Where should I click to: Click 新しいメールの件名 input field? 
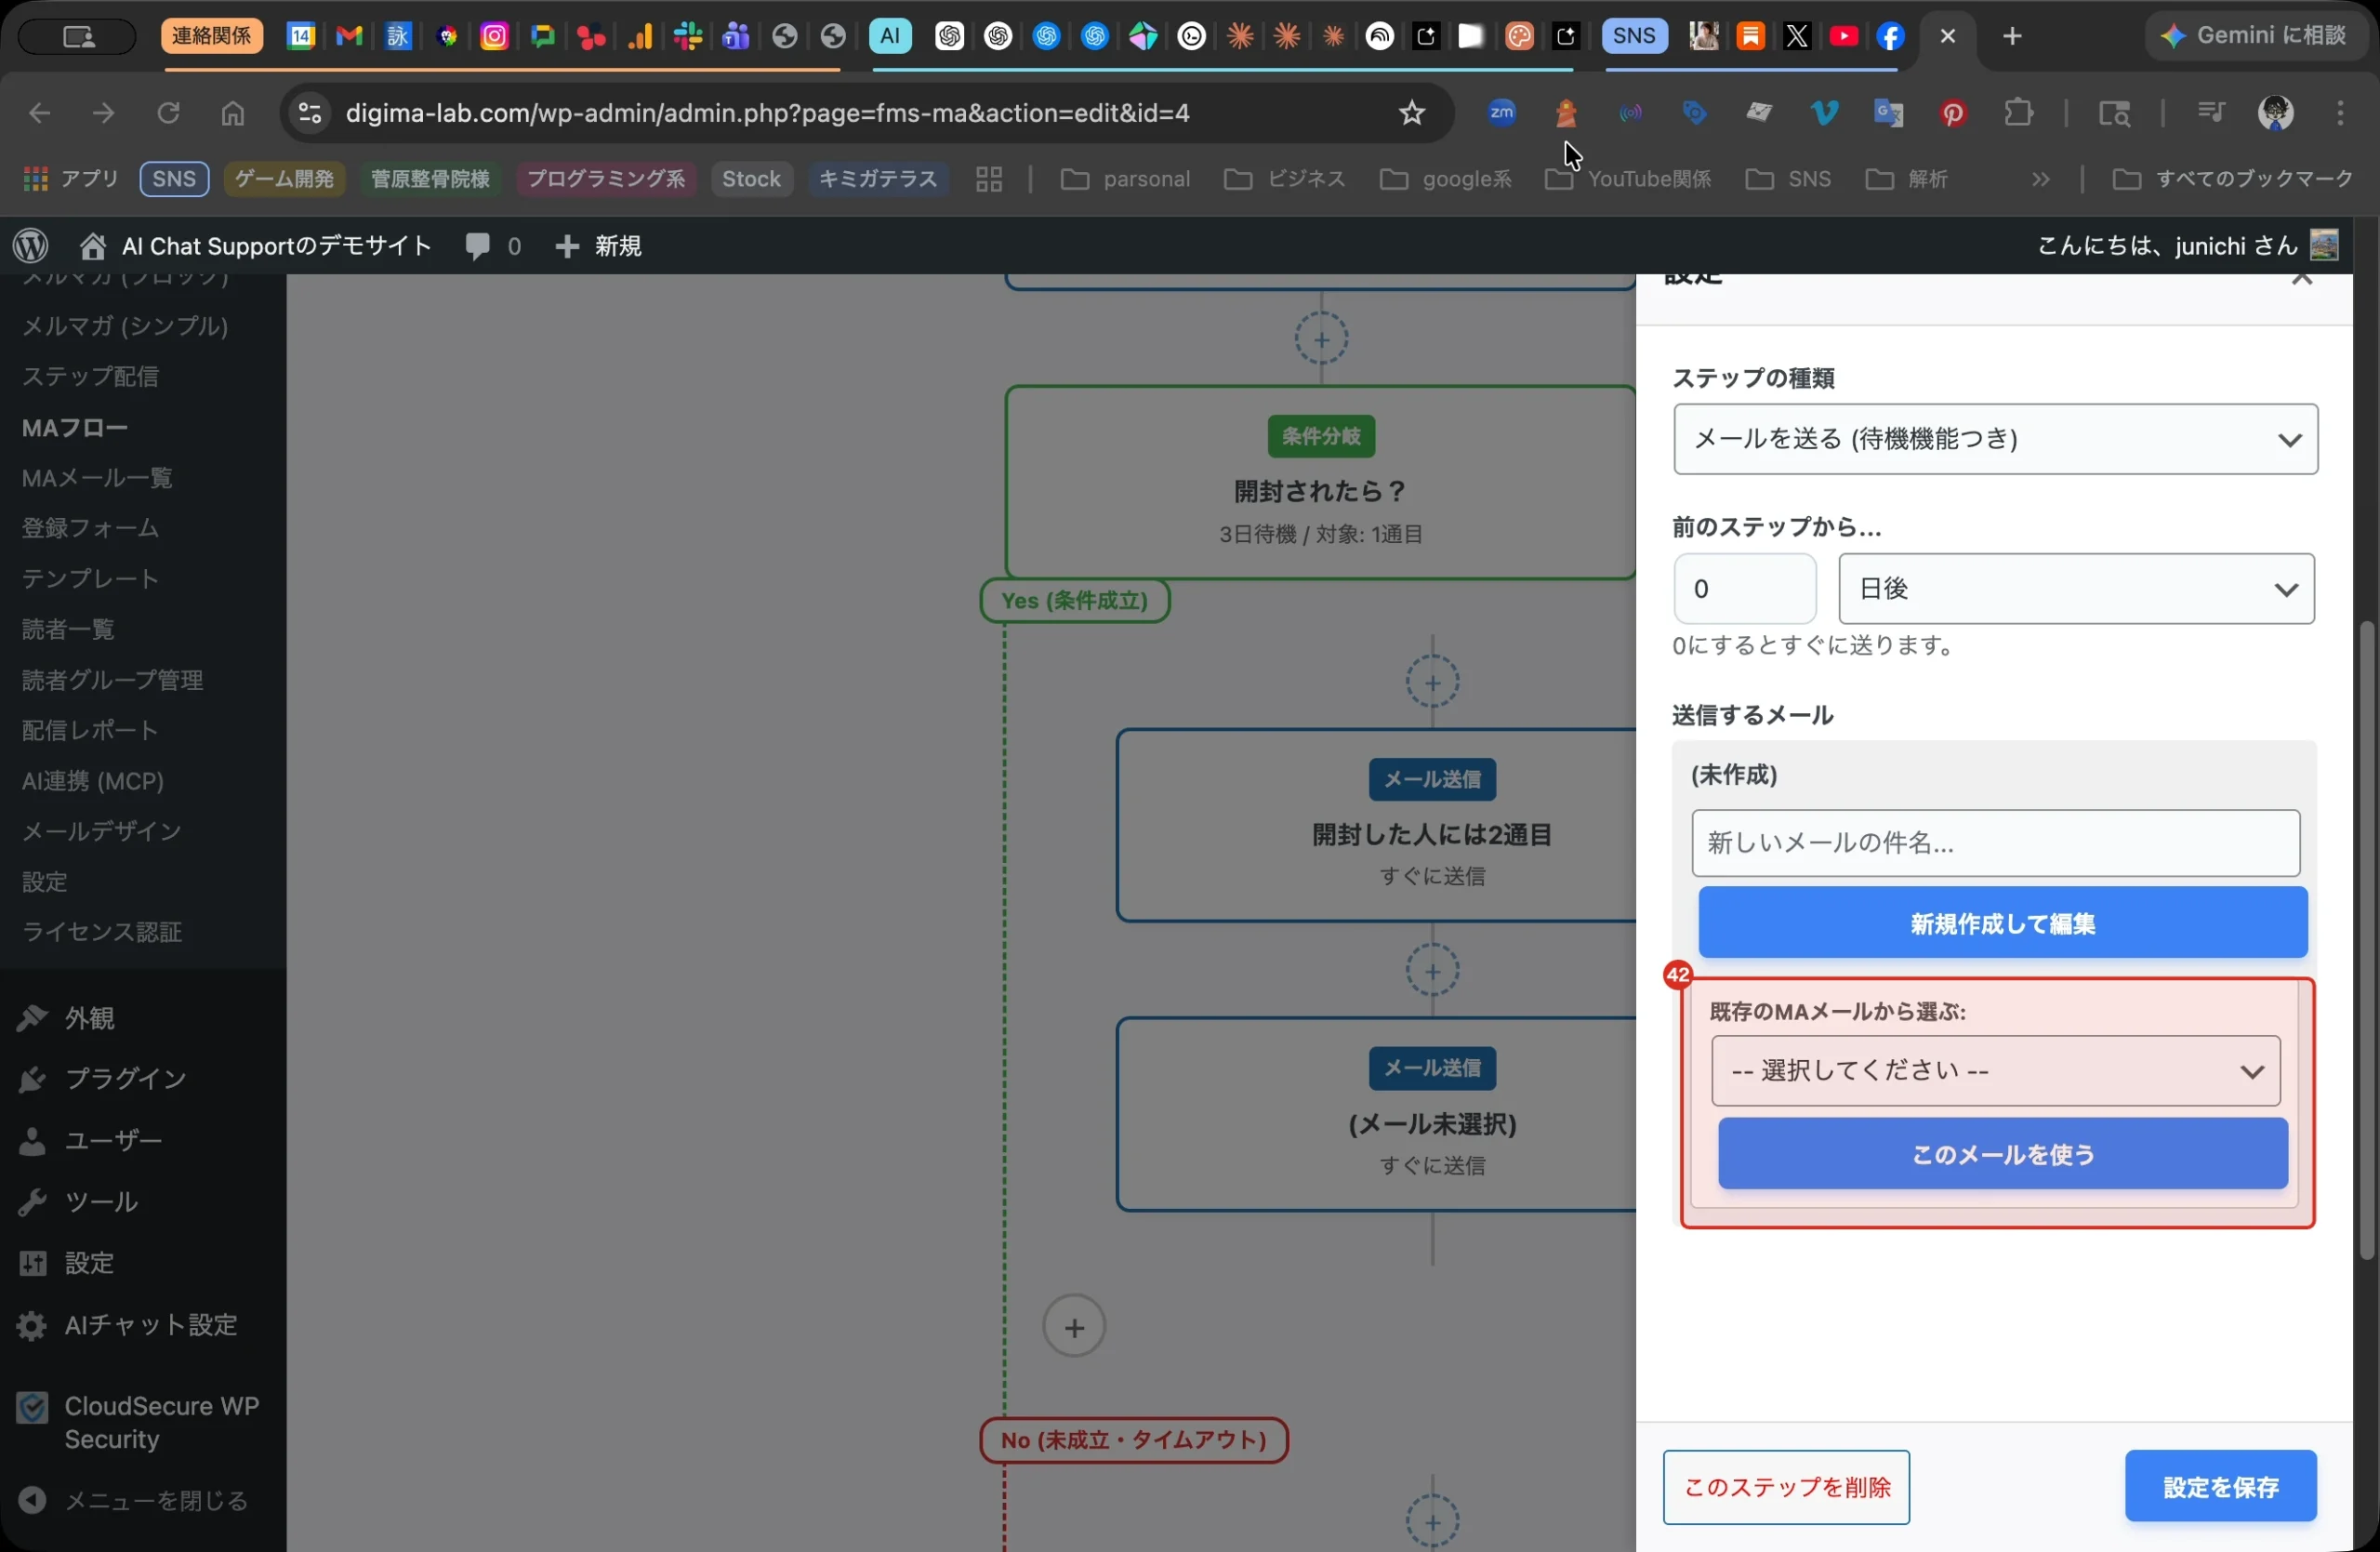(1995, 844)
